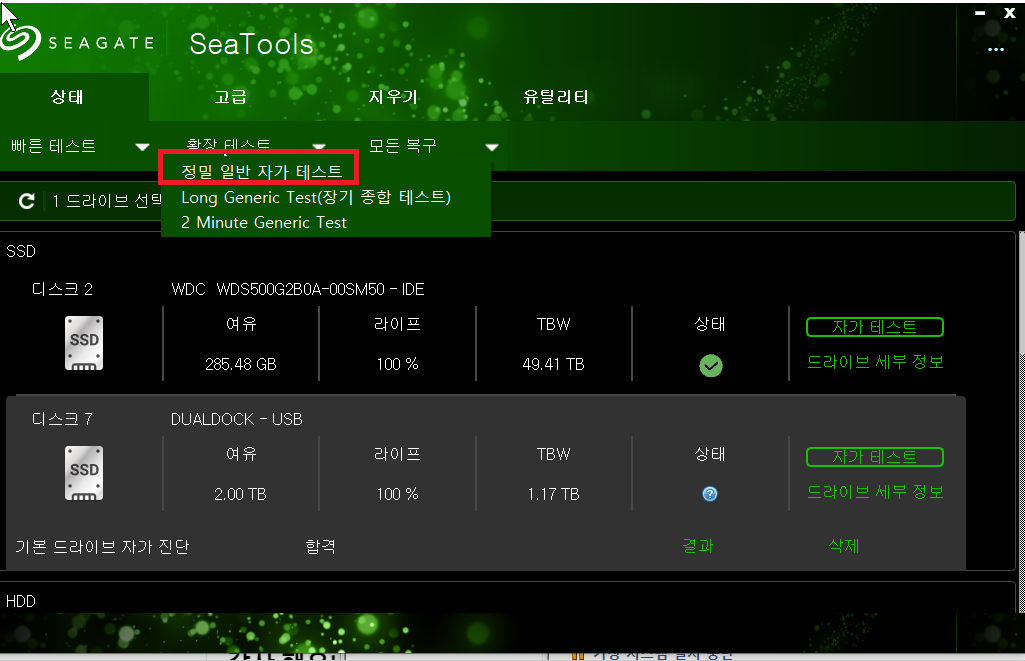Click the SSD icon for 디스크 2
Screen dimensions: 1025x661
(84, 343)
